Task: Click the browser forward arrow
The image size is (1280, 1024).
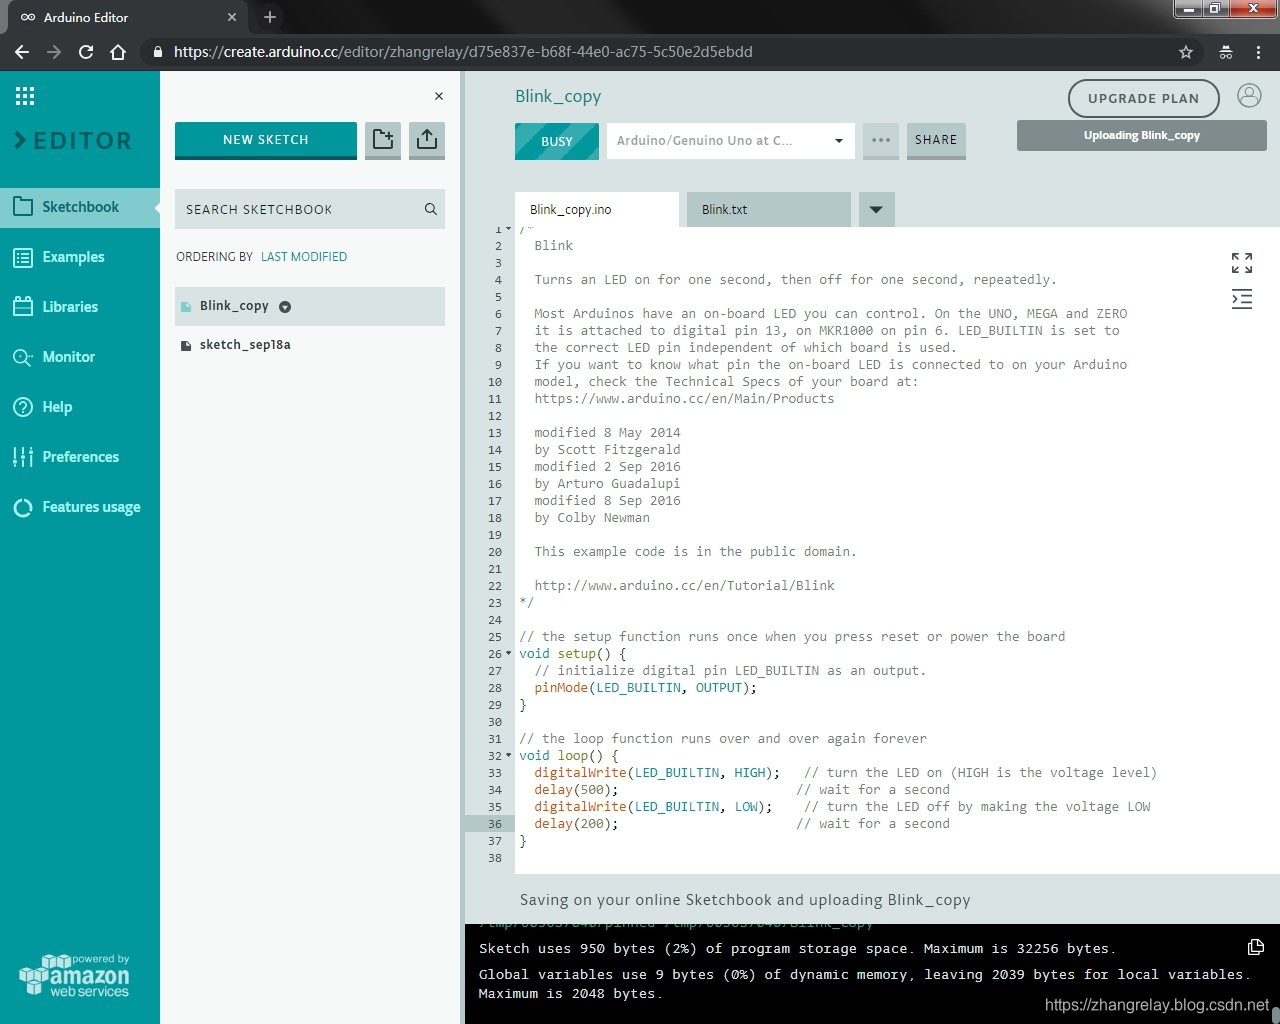Action: (54, 52)
